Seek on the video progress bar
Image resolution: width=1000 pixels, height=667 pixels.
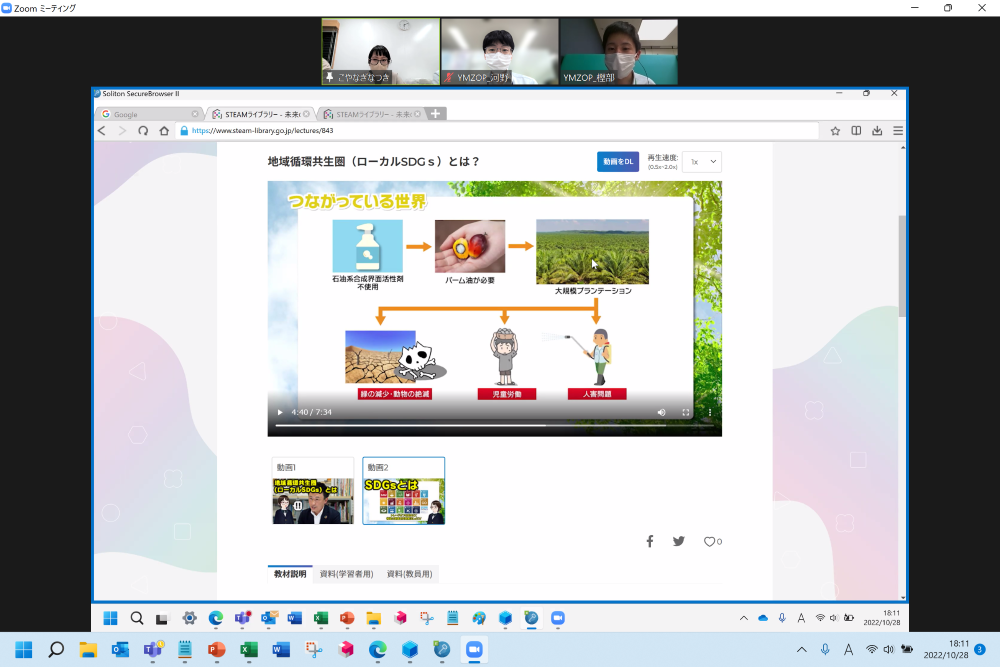click(495, 425)
